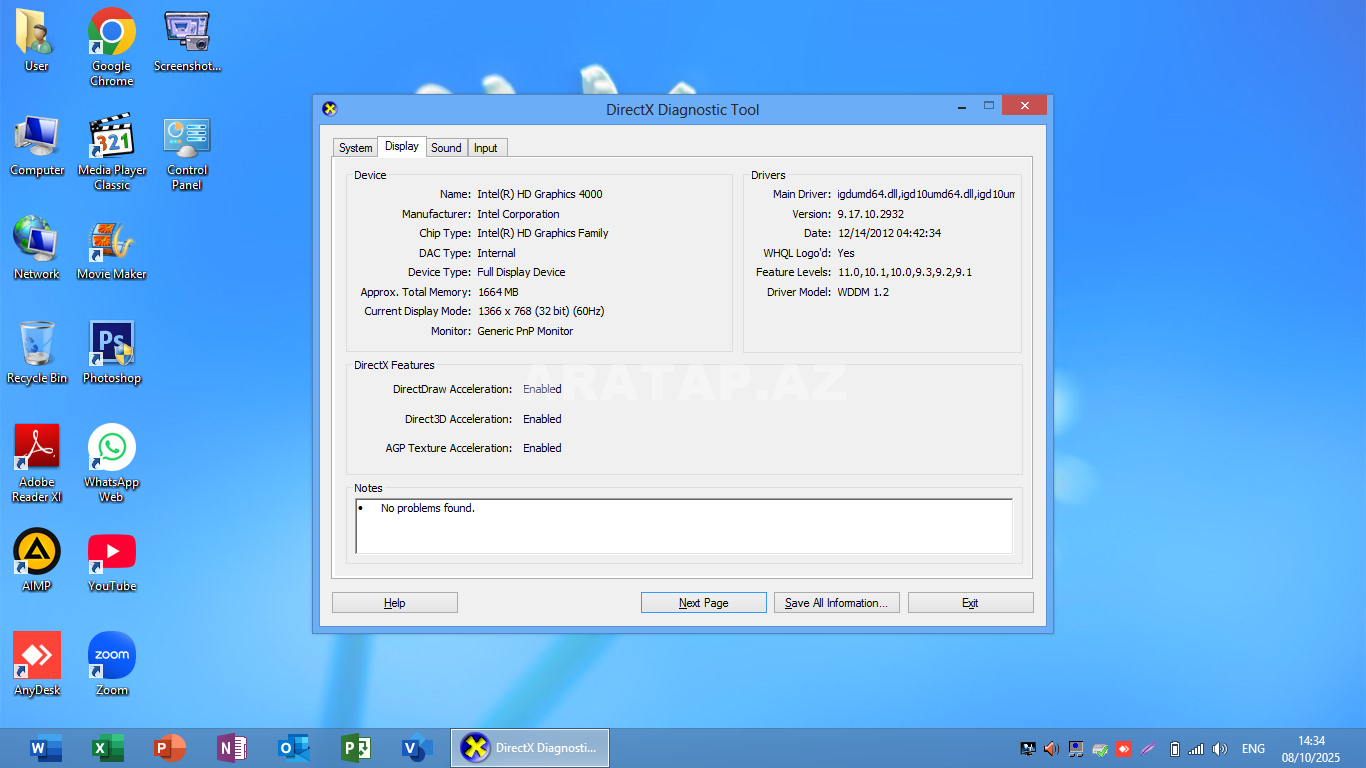Switch to the Sound tab
1366x768 pixels.
[x=446, y=148]
